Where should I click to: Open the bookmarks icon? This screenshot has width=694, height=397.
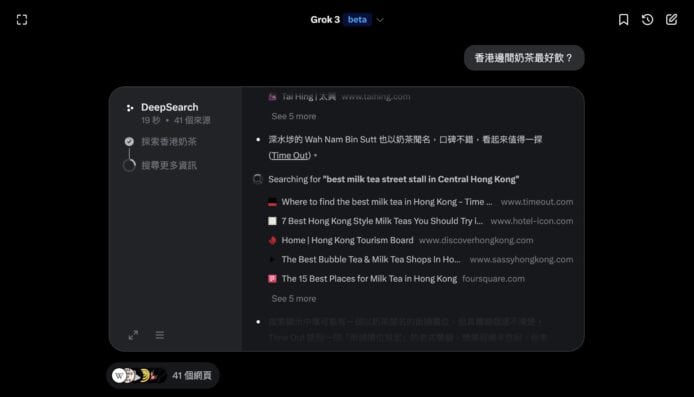pyautogui.click(x=623, y=19)
